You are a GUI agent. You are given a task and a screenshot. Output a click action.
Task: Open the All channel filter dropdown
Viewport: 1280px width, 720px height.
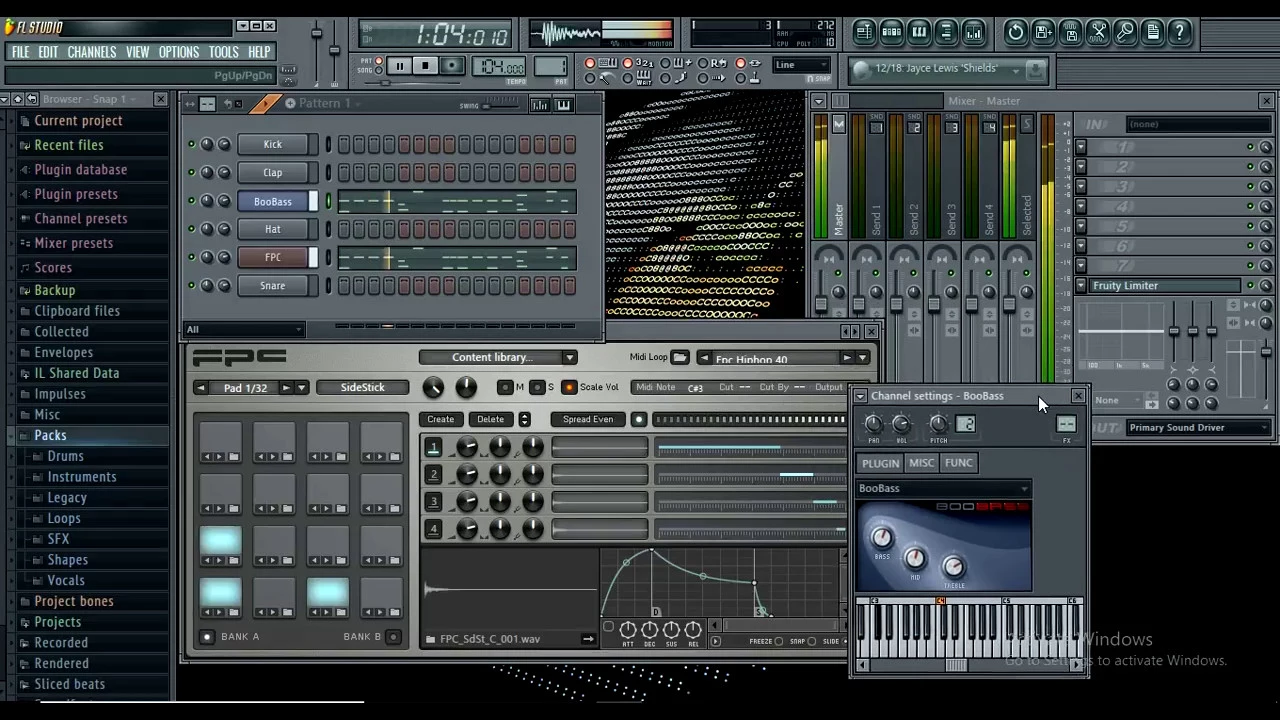click(244, 329)
